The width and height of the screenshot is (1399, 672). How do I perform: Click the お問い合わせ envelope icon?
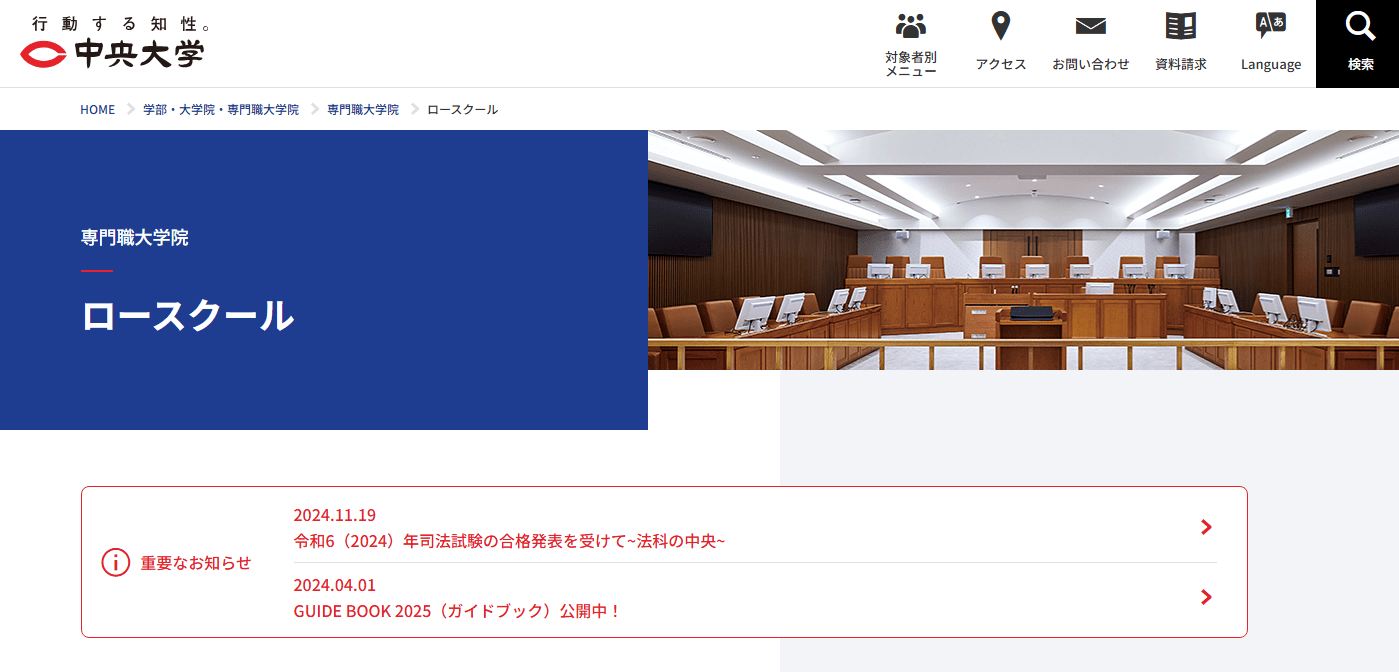pyautogui.click(x=1090, y=27)
